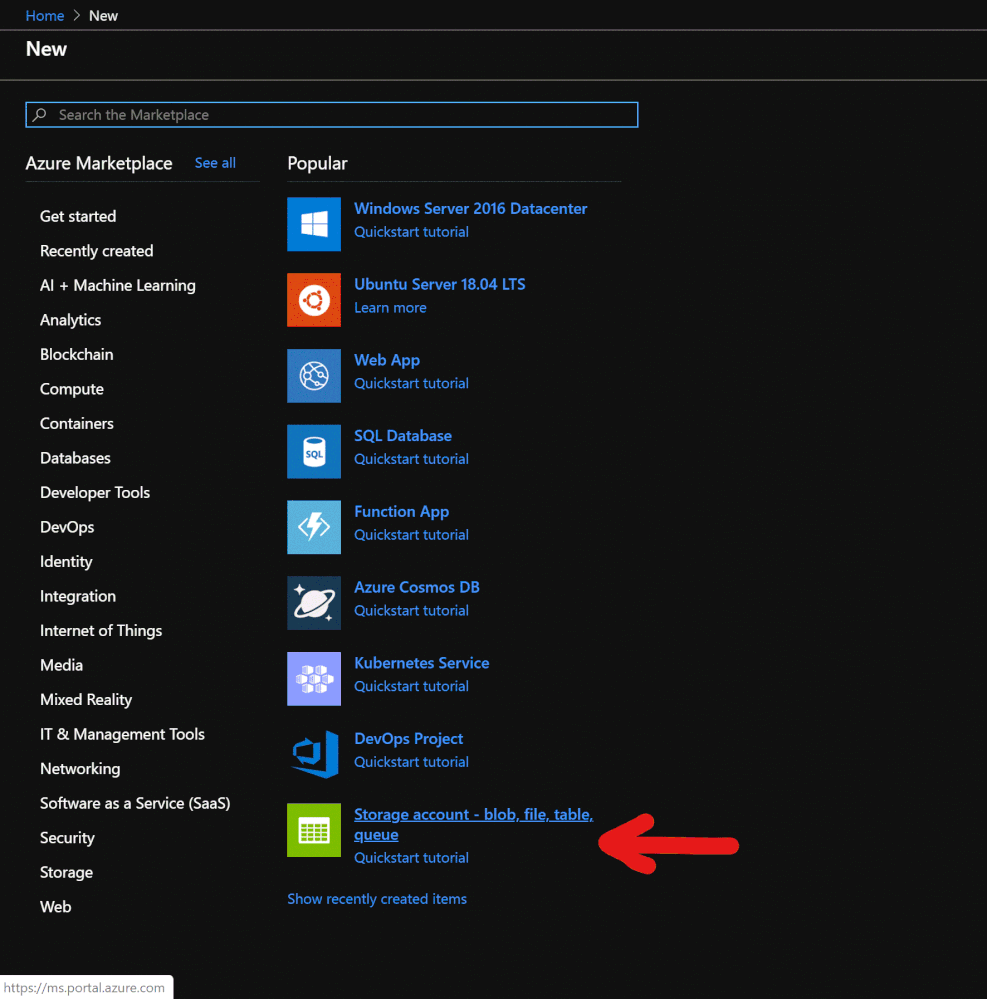Select Analytics category

(70, 320)
